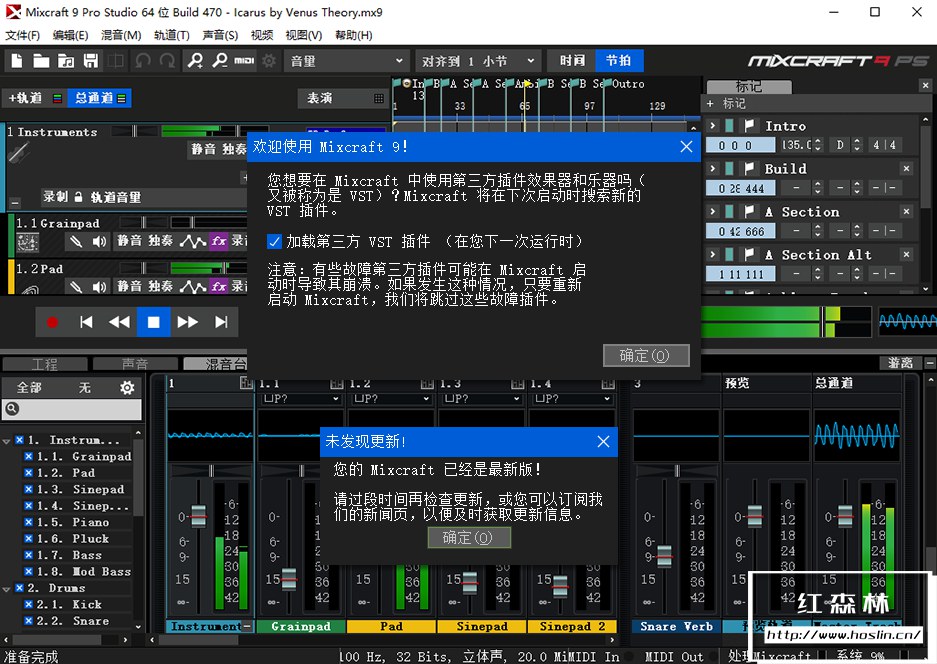Toggle visibility of 1.2. Pad in the mixer list
937x664 pixels.
(x=28, y=473)
